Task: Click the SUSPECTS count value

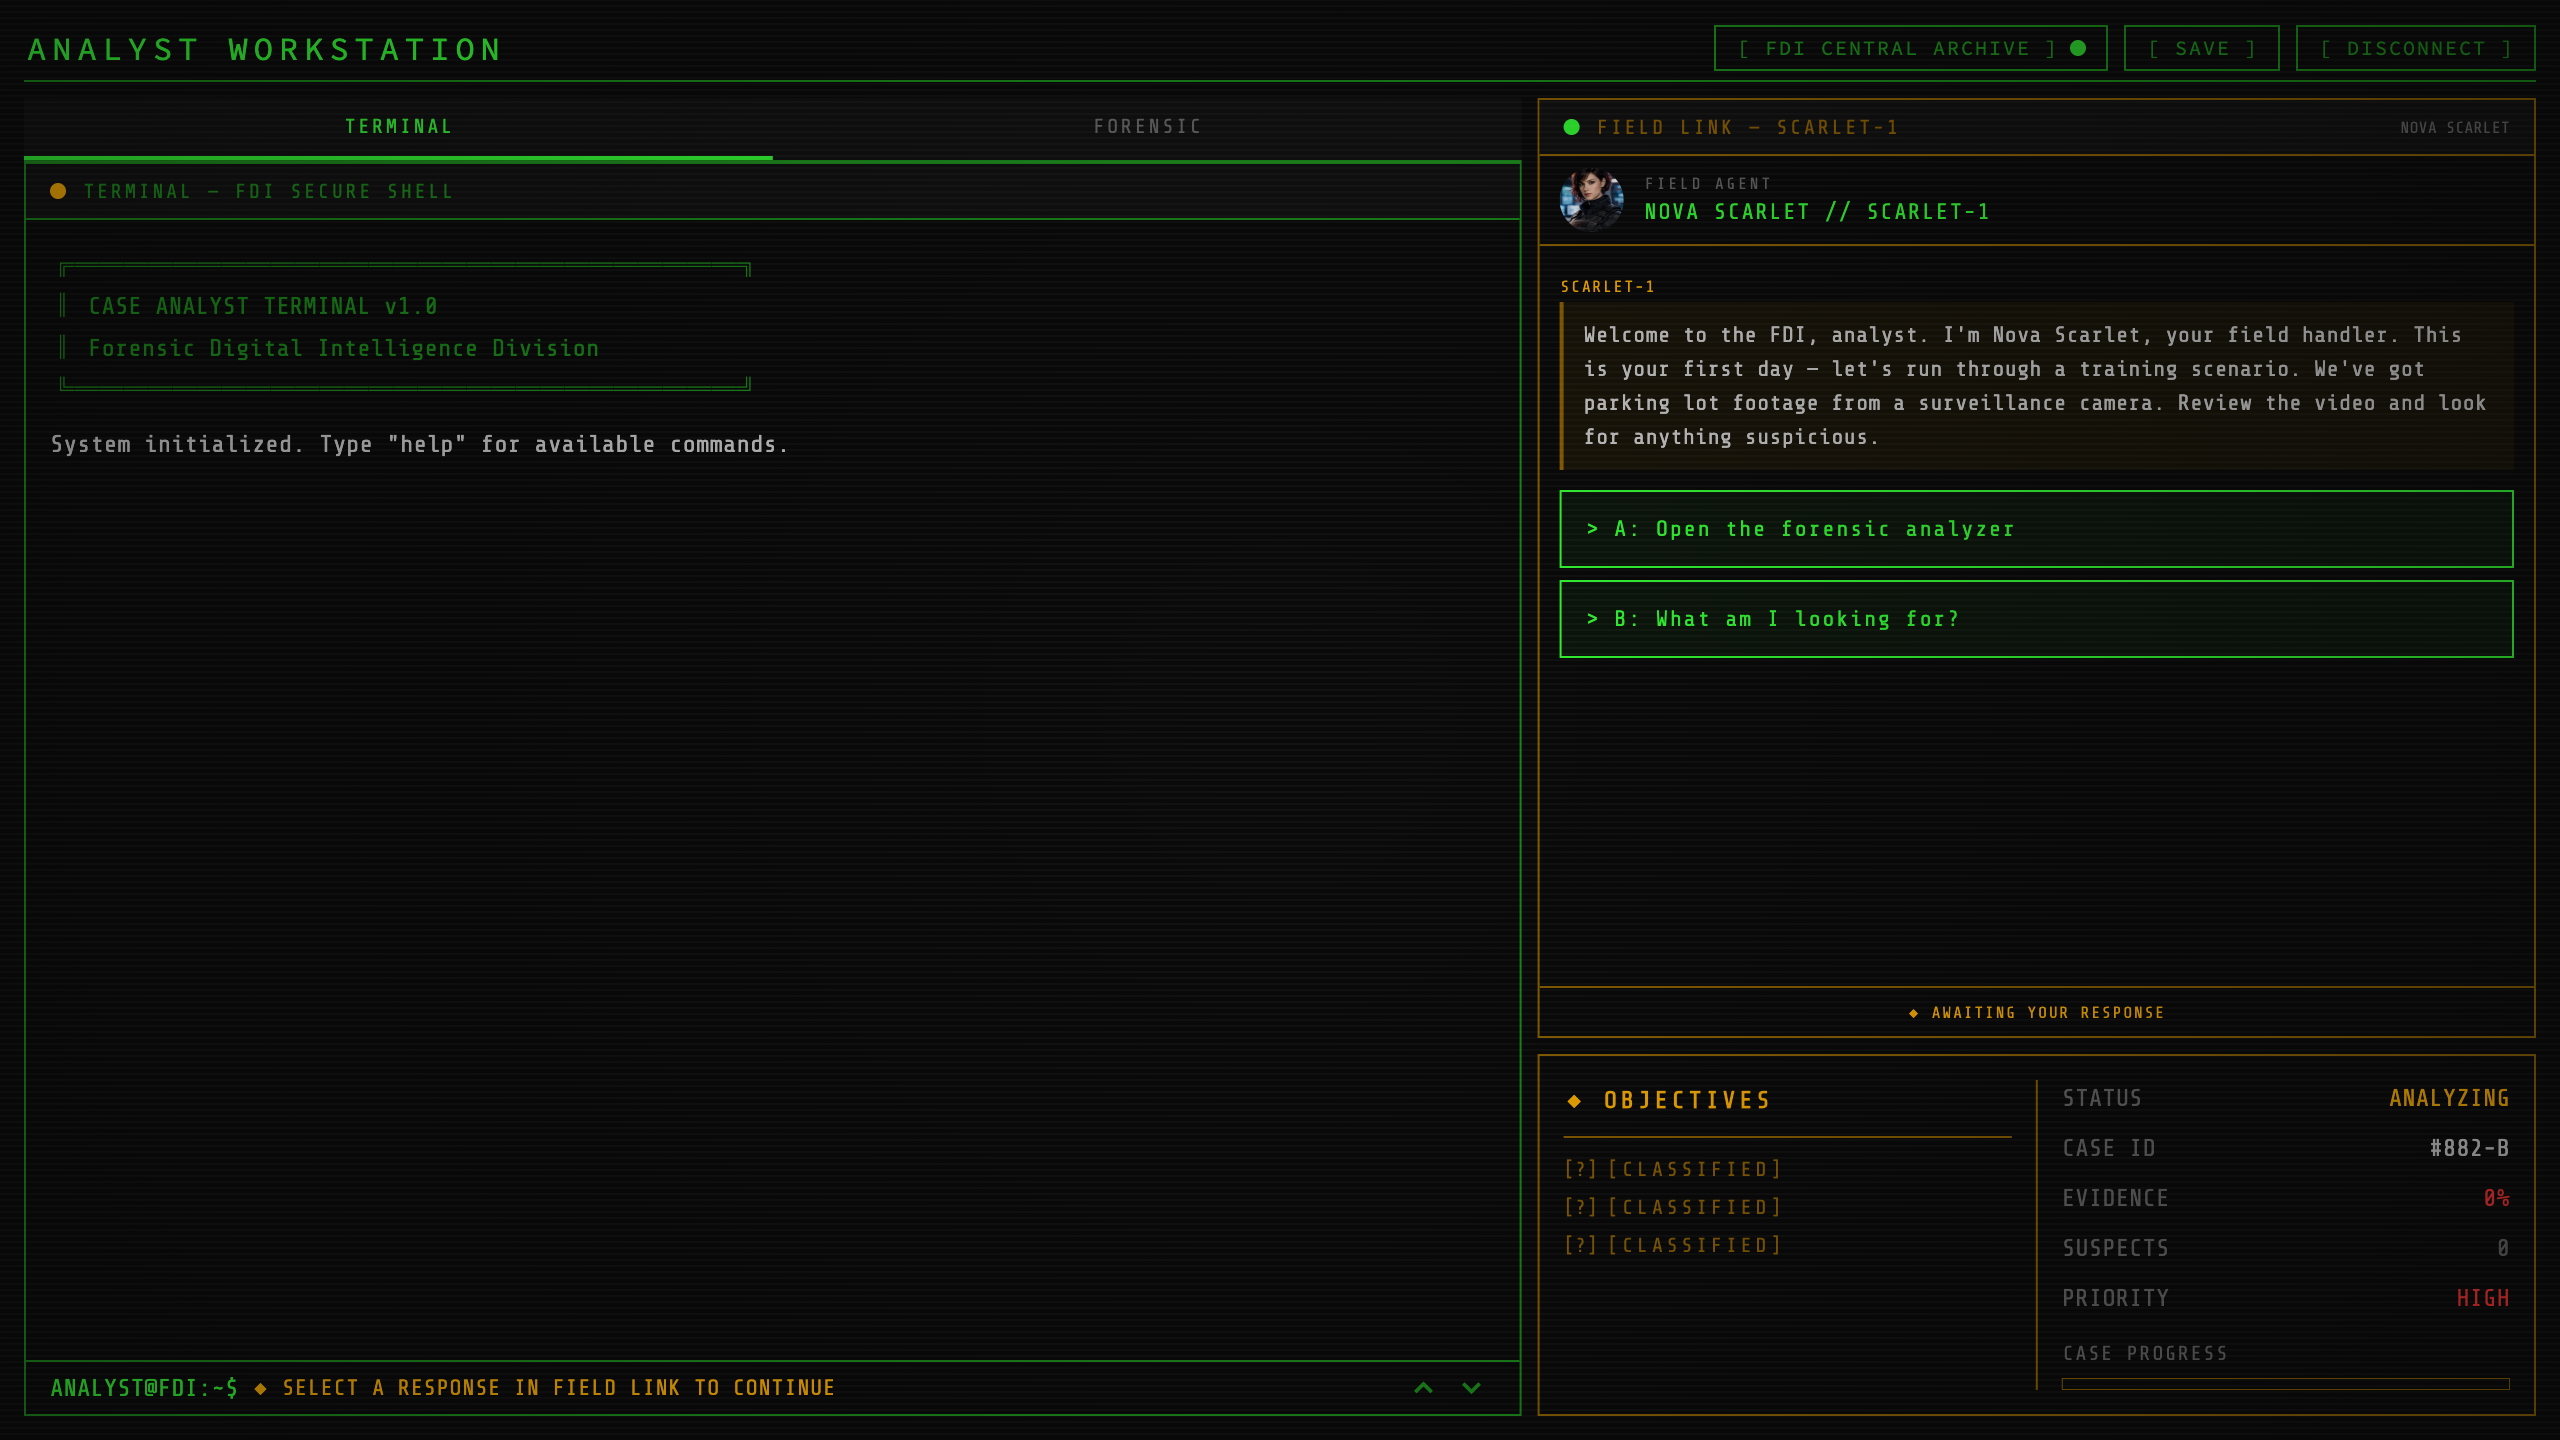Action: click(x=2503, y=1248)
